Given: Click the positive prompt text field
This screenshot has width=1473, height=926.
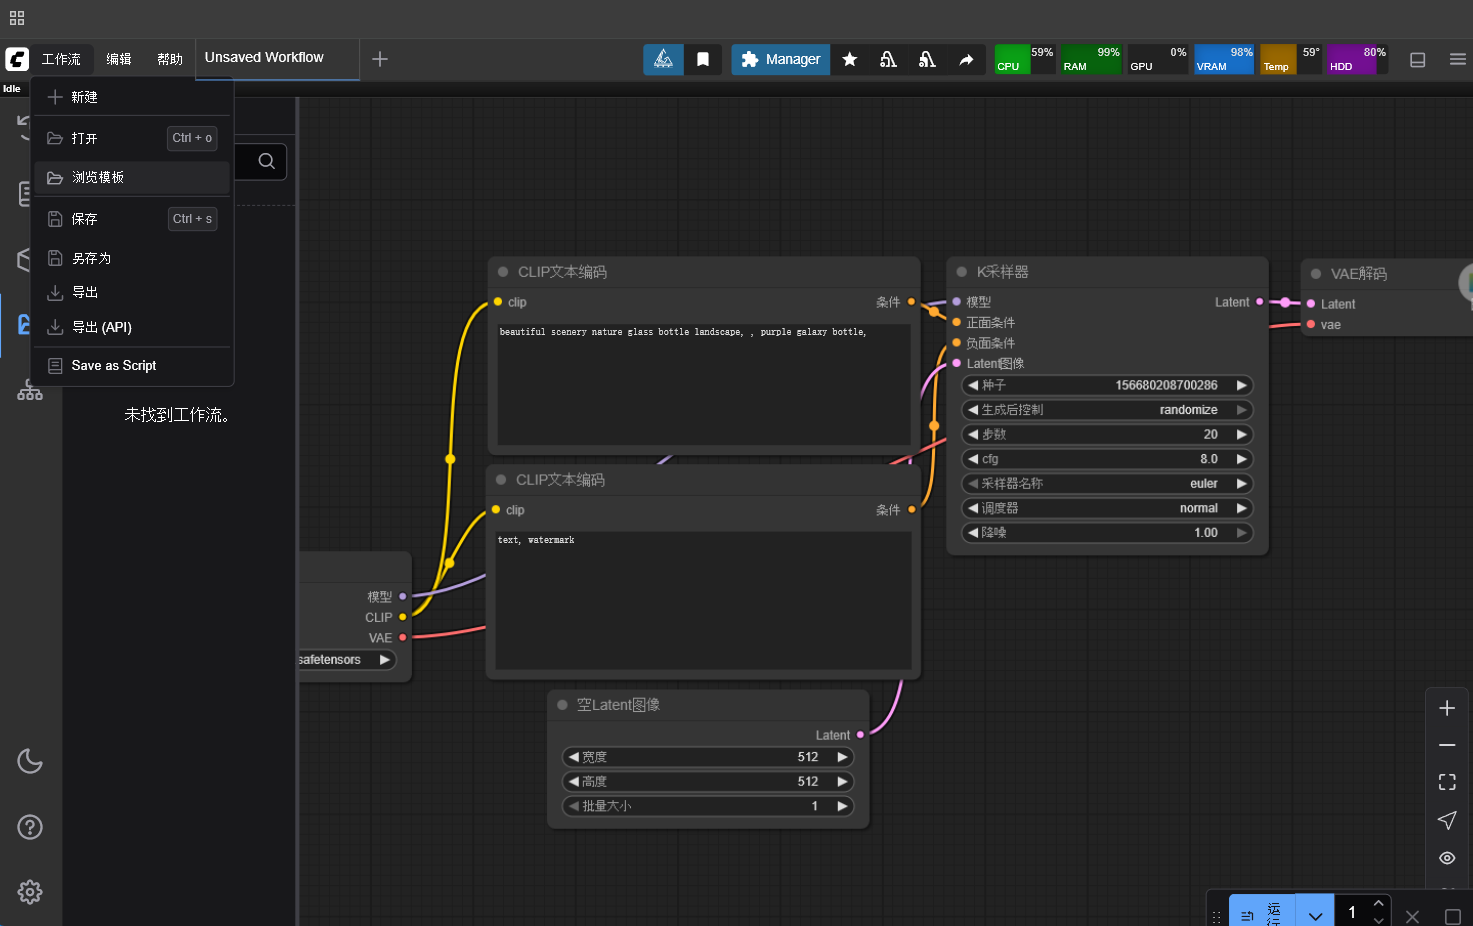Looking at the screenshot, I should point(704,383).
